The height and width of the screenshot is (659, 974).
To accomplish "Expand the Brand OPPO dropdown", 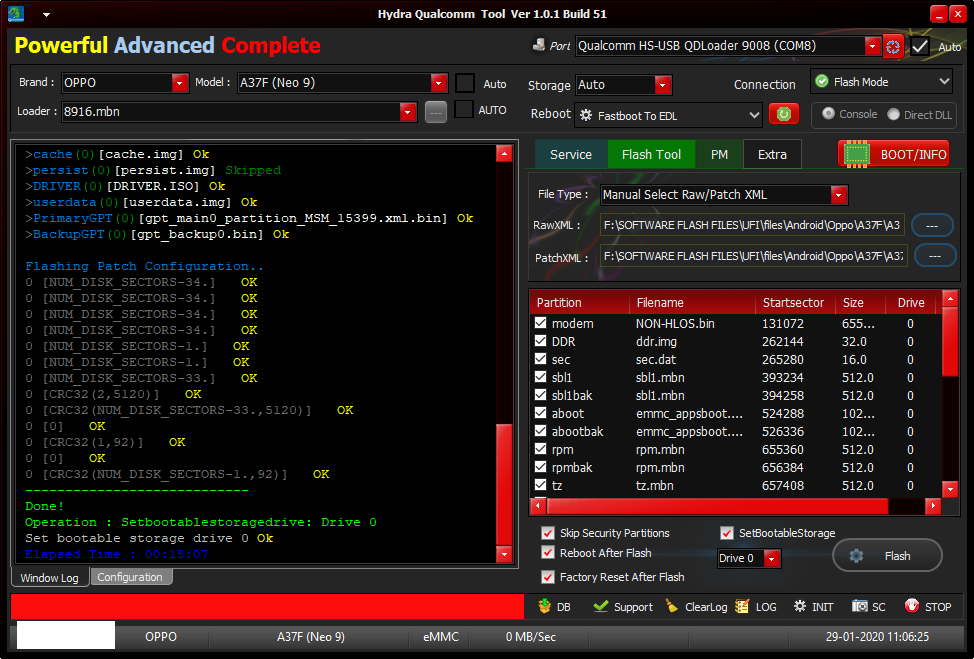I will tap(180, 83).
